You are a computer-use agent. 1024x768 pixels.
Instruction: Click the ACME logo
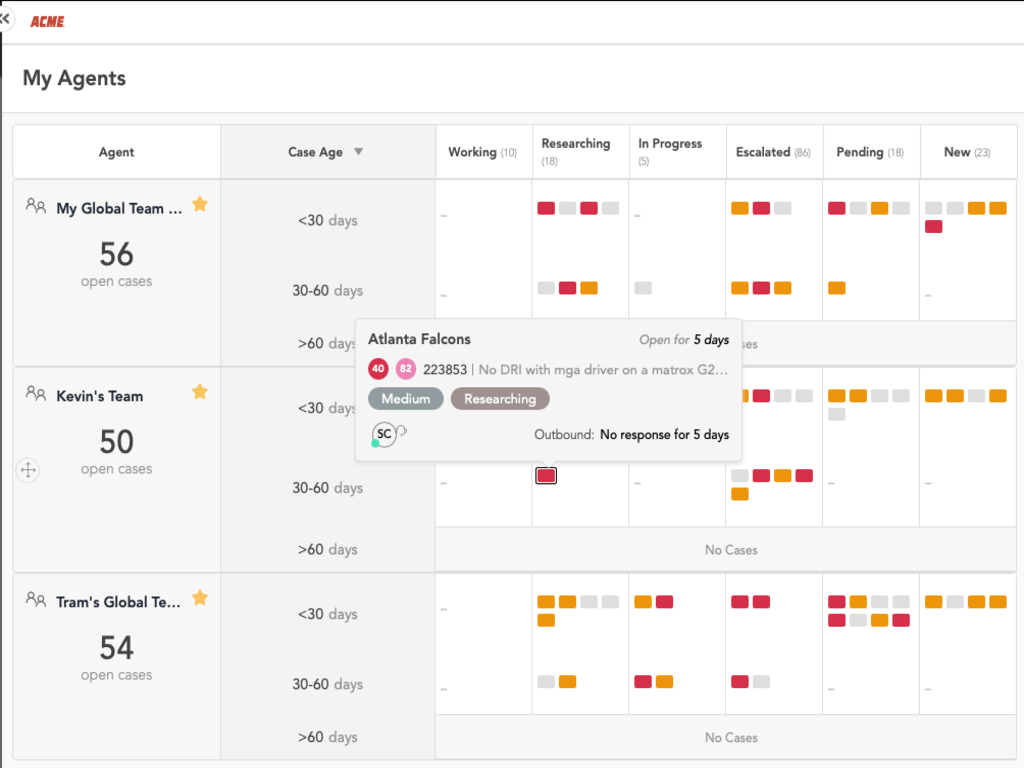(47, 21)
